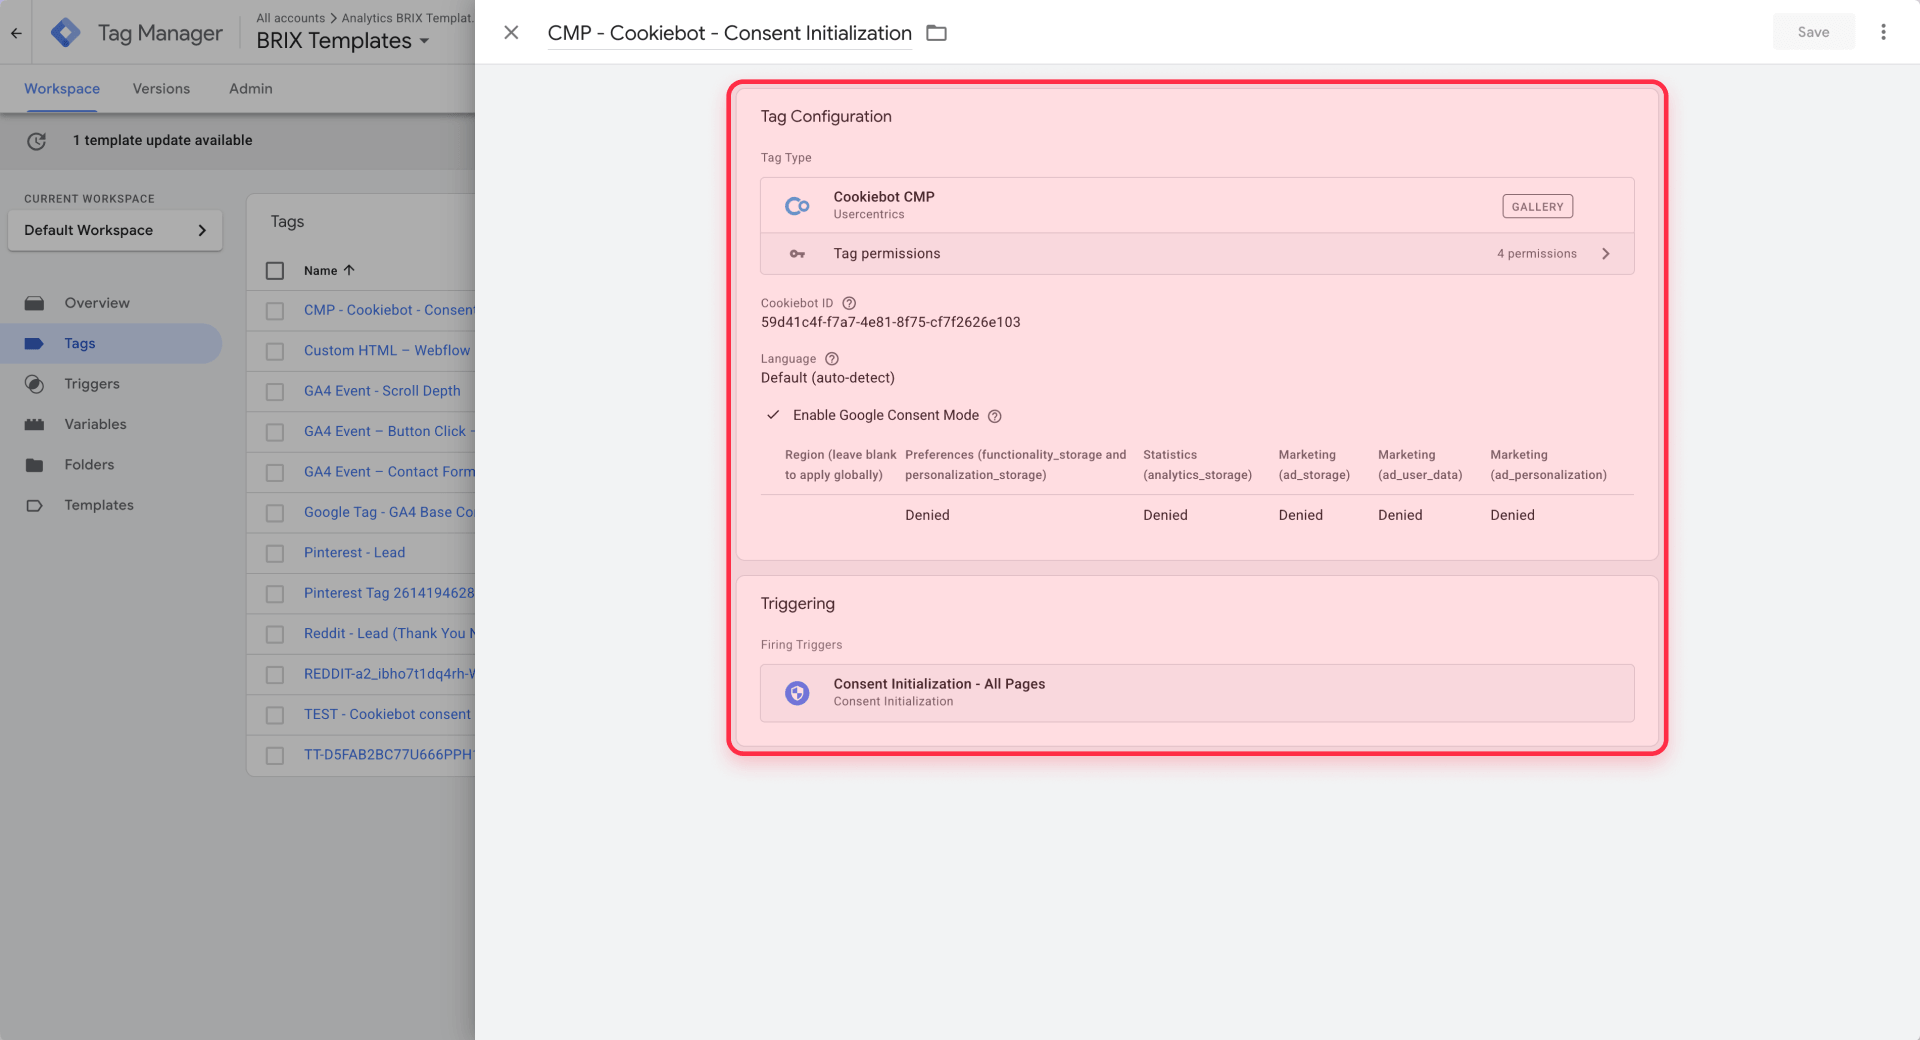Expand Tag permissions with the chevron
Viewport: 1920px width, 1040px height.
tap(1606, 254)
